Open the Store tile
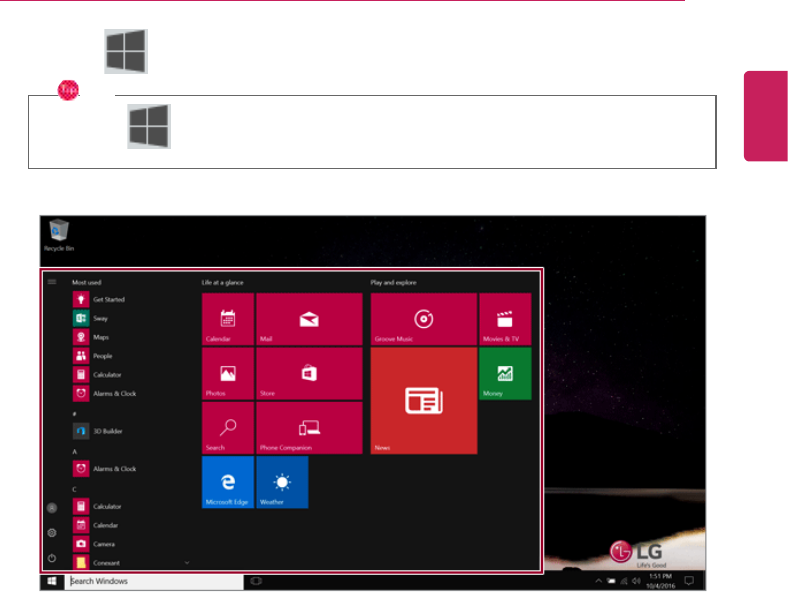The width and height of the screenshot is (788, 613). point(309,373)
